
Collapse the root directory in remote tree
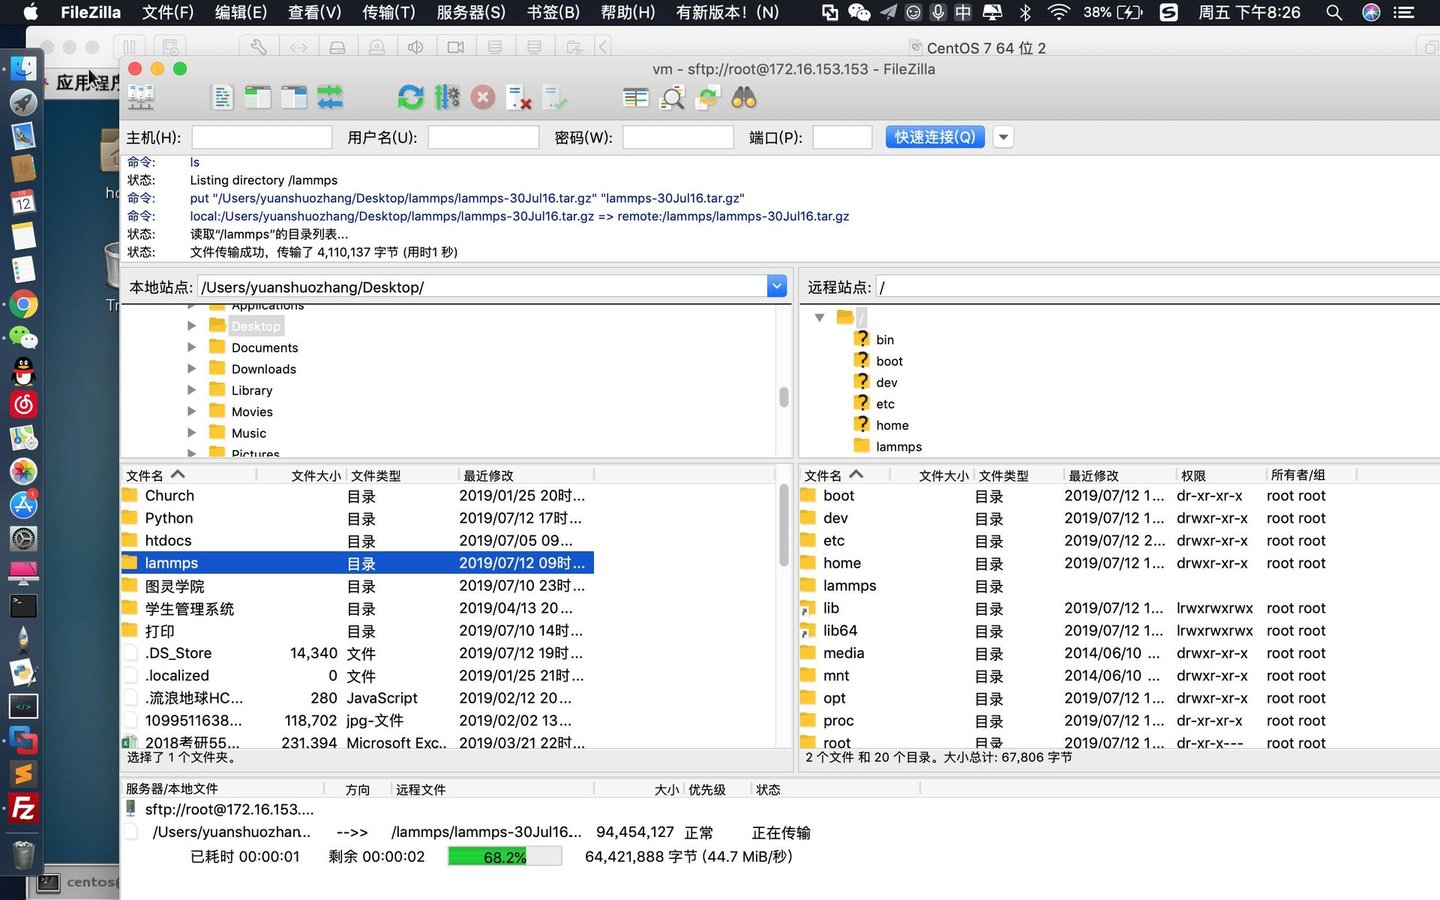tap(820, 317)
